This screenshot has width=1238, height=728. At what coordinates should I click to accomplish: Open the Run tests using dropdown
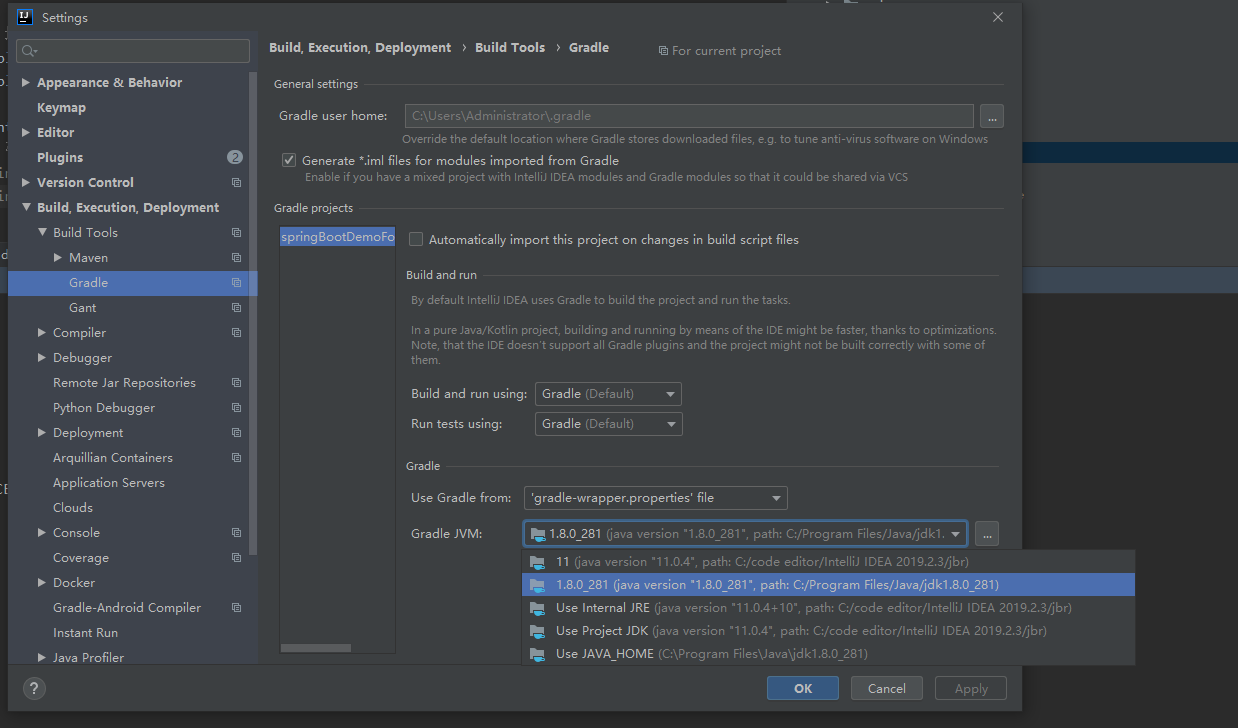click(608, 424)
